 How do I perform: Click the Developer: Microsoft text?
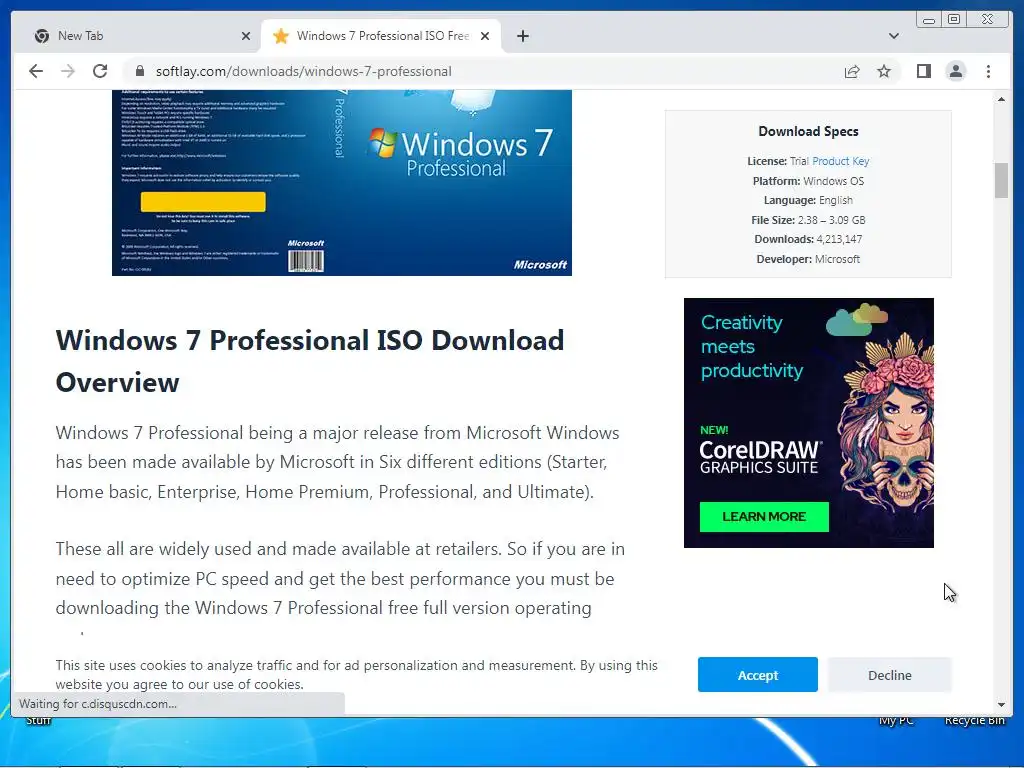[808, 259]
